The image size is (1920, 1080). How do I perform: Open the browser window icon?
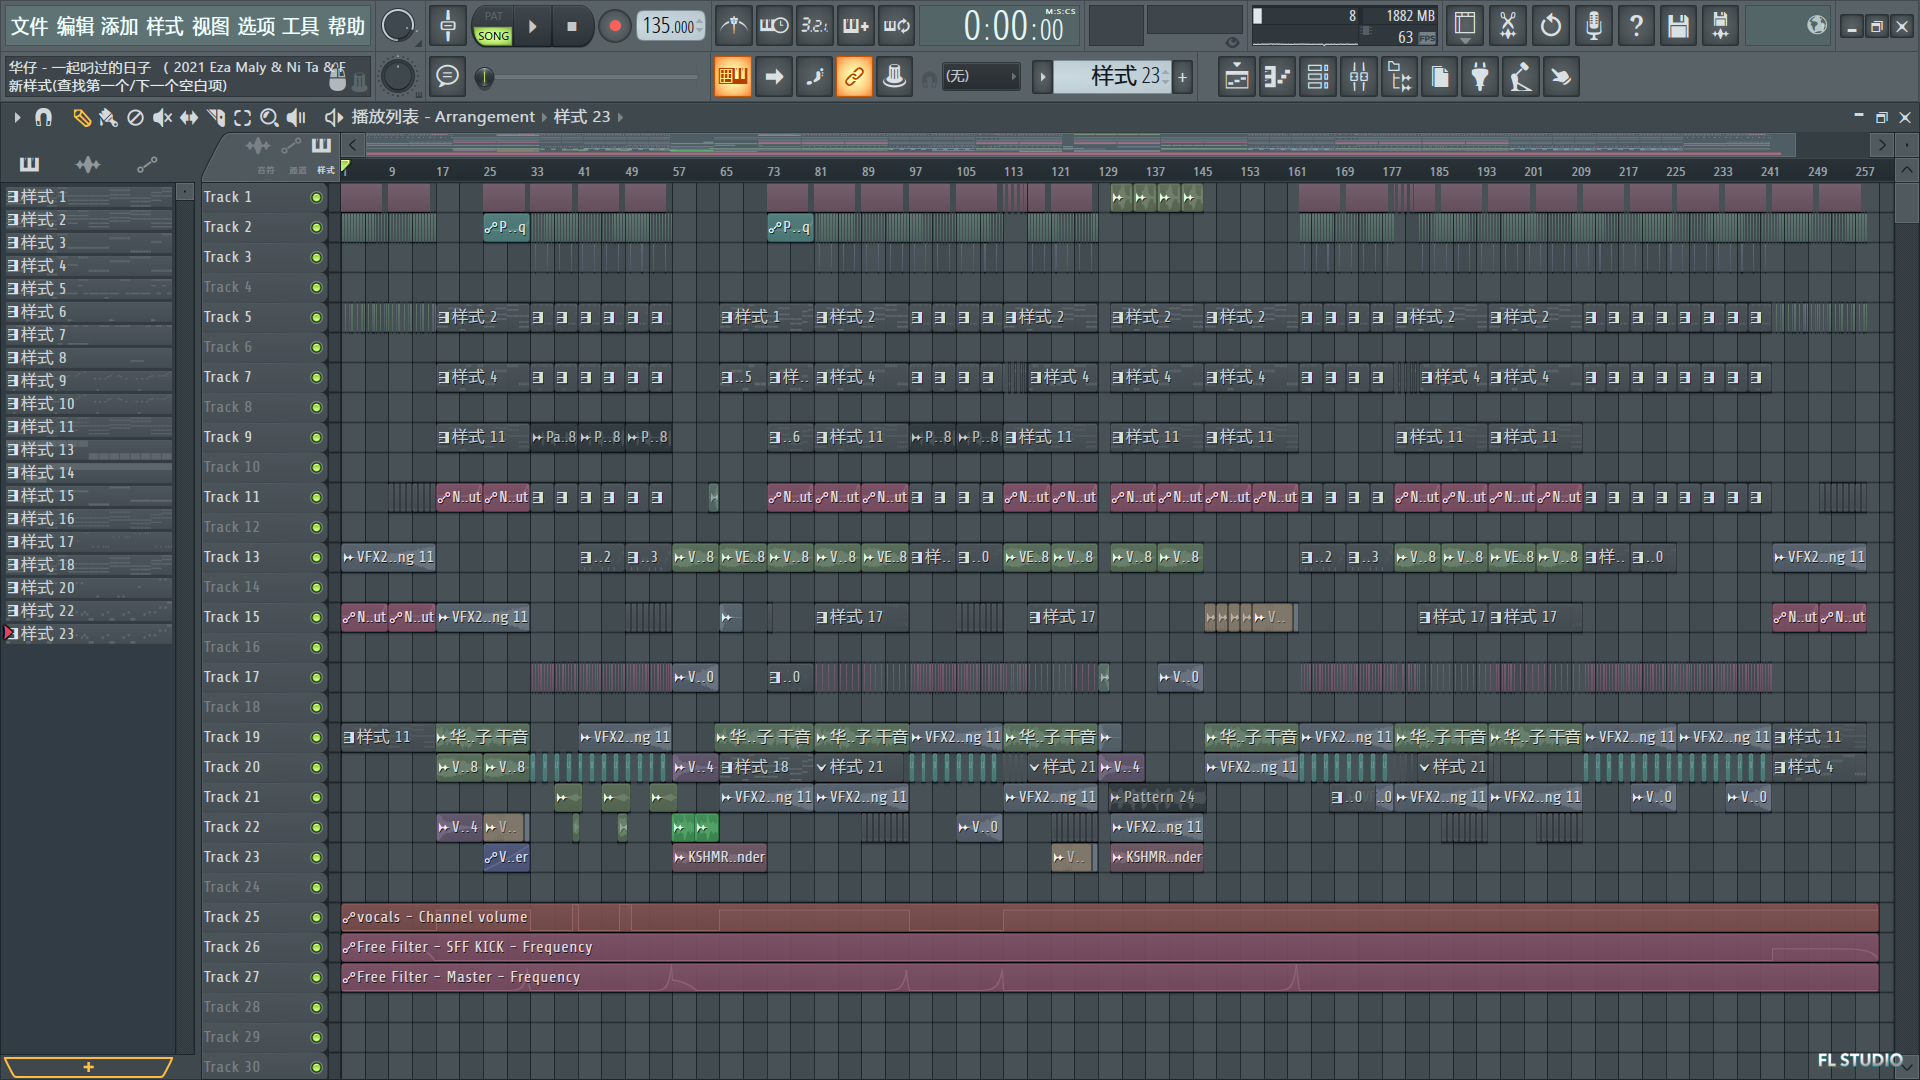[1400, 77]
